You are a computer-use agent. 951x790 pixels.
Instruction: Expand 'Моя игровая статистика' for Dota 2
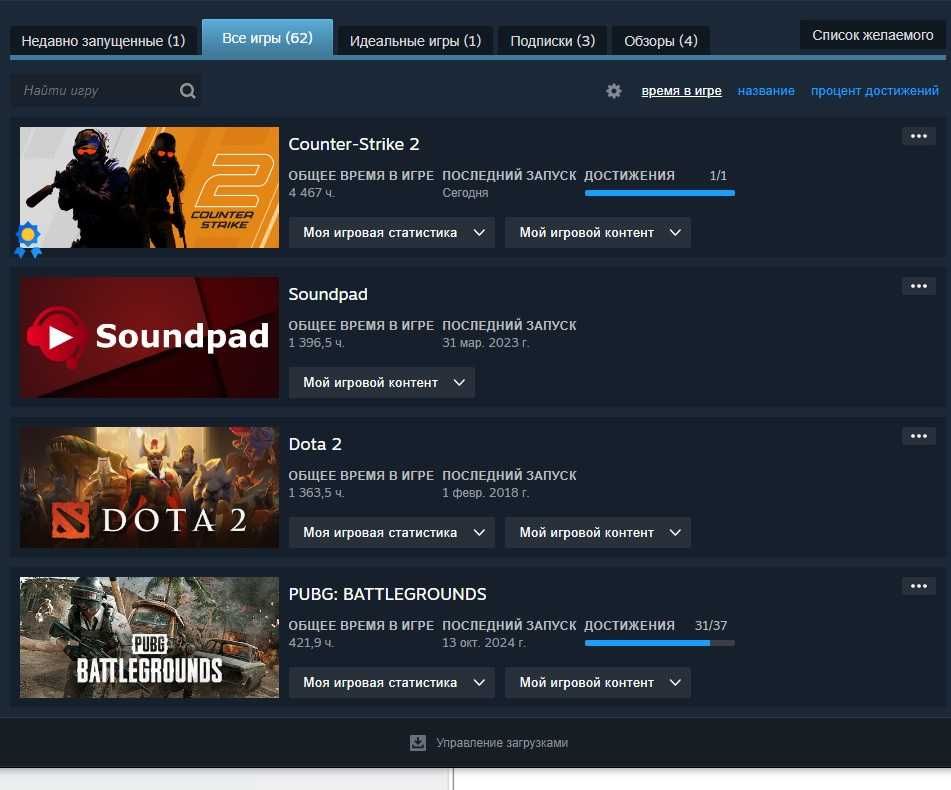pos(392,532)
